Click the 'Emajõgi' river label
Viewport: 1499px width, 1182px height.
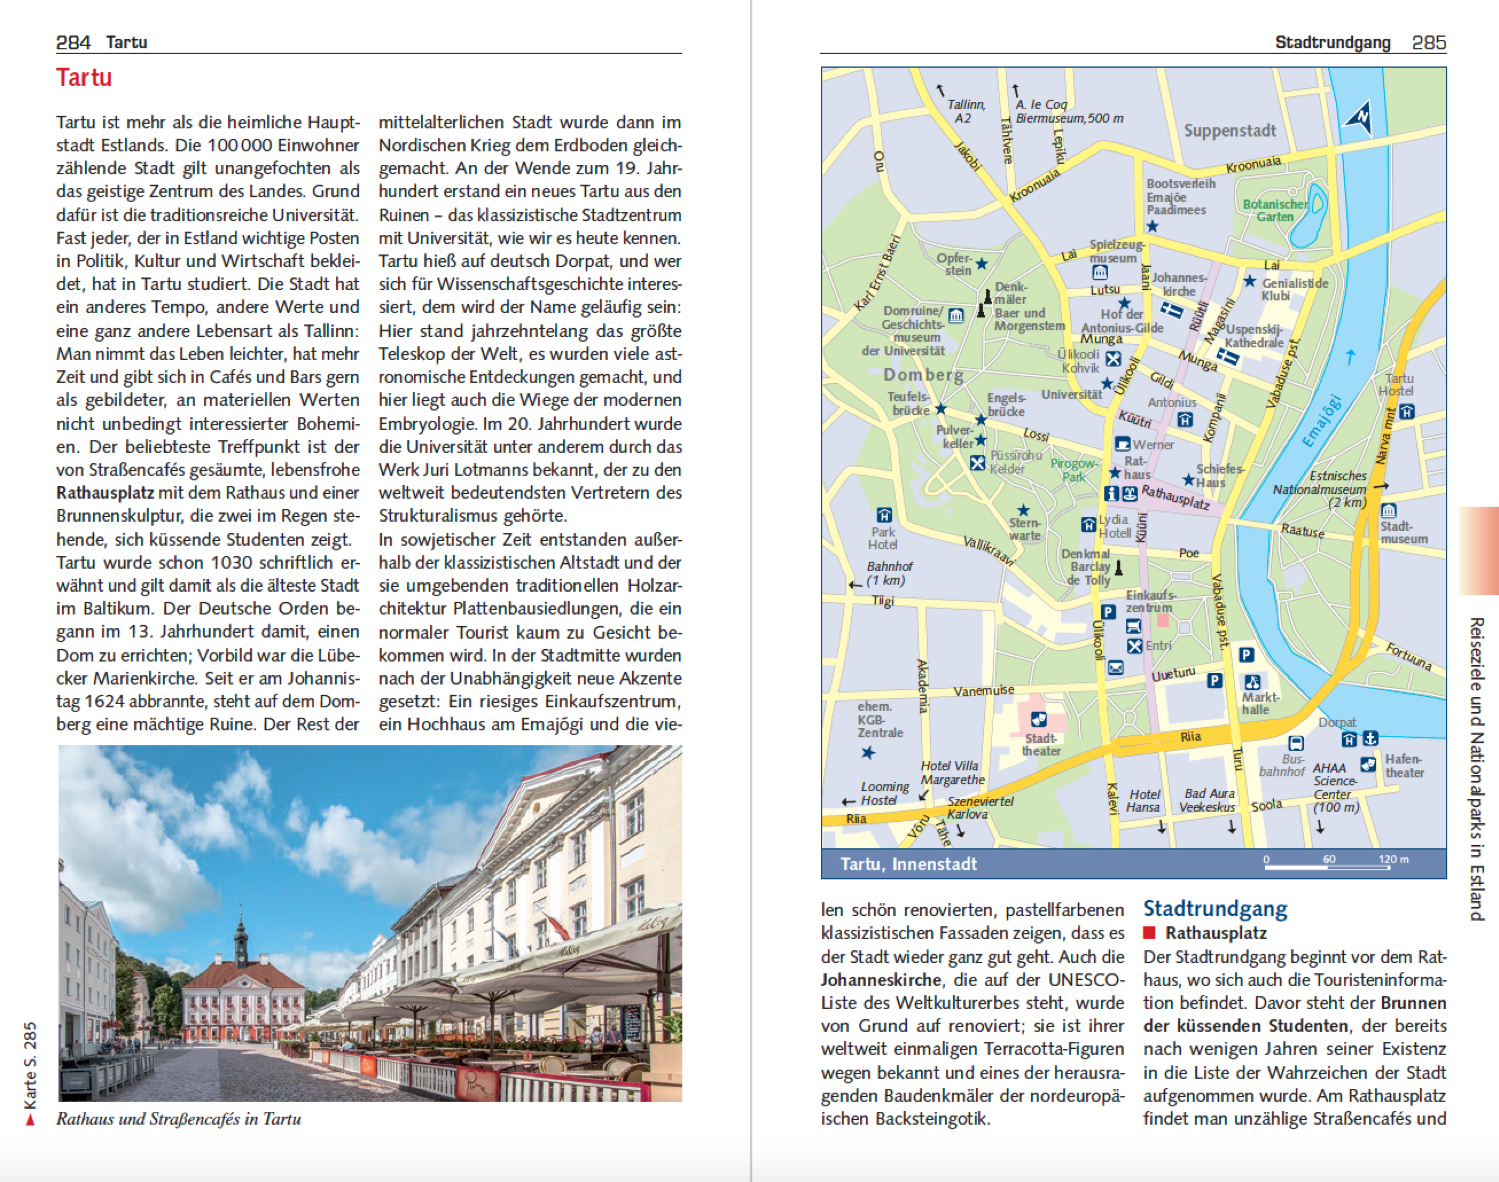coord(1322,422)
